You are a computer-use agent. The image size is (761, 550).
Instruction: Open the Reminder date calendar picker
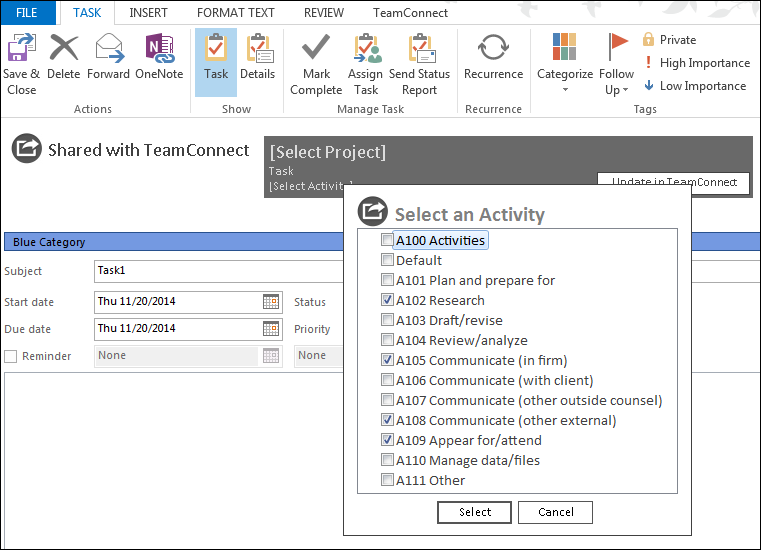[271, 356]
